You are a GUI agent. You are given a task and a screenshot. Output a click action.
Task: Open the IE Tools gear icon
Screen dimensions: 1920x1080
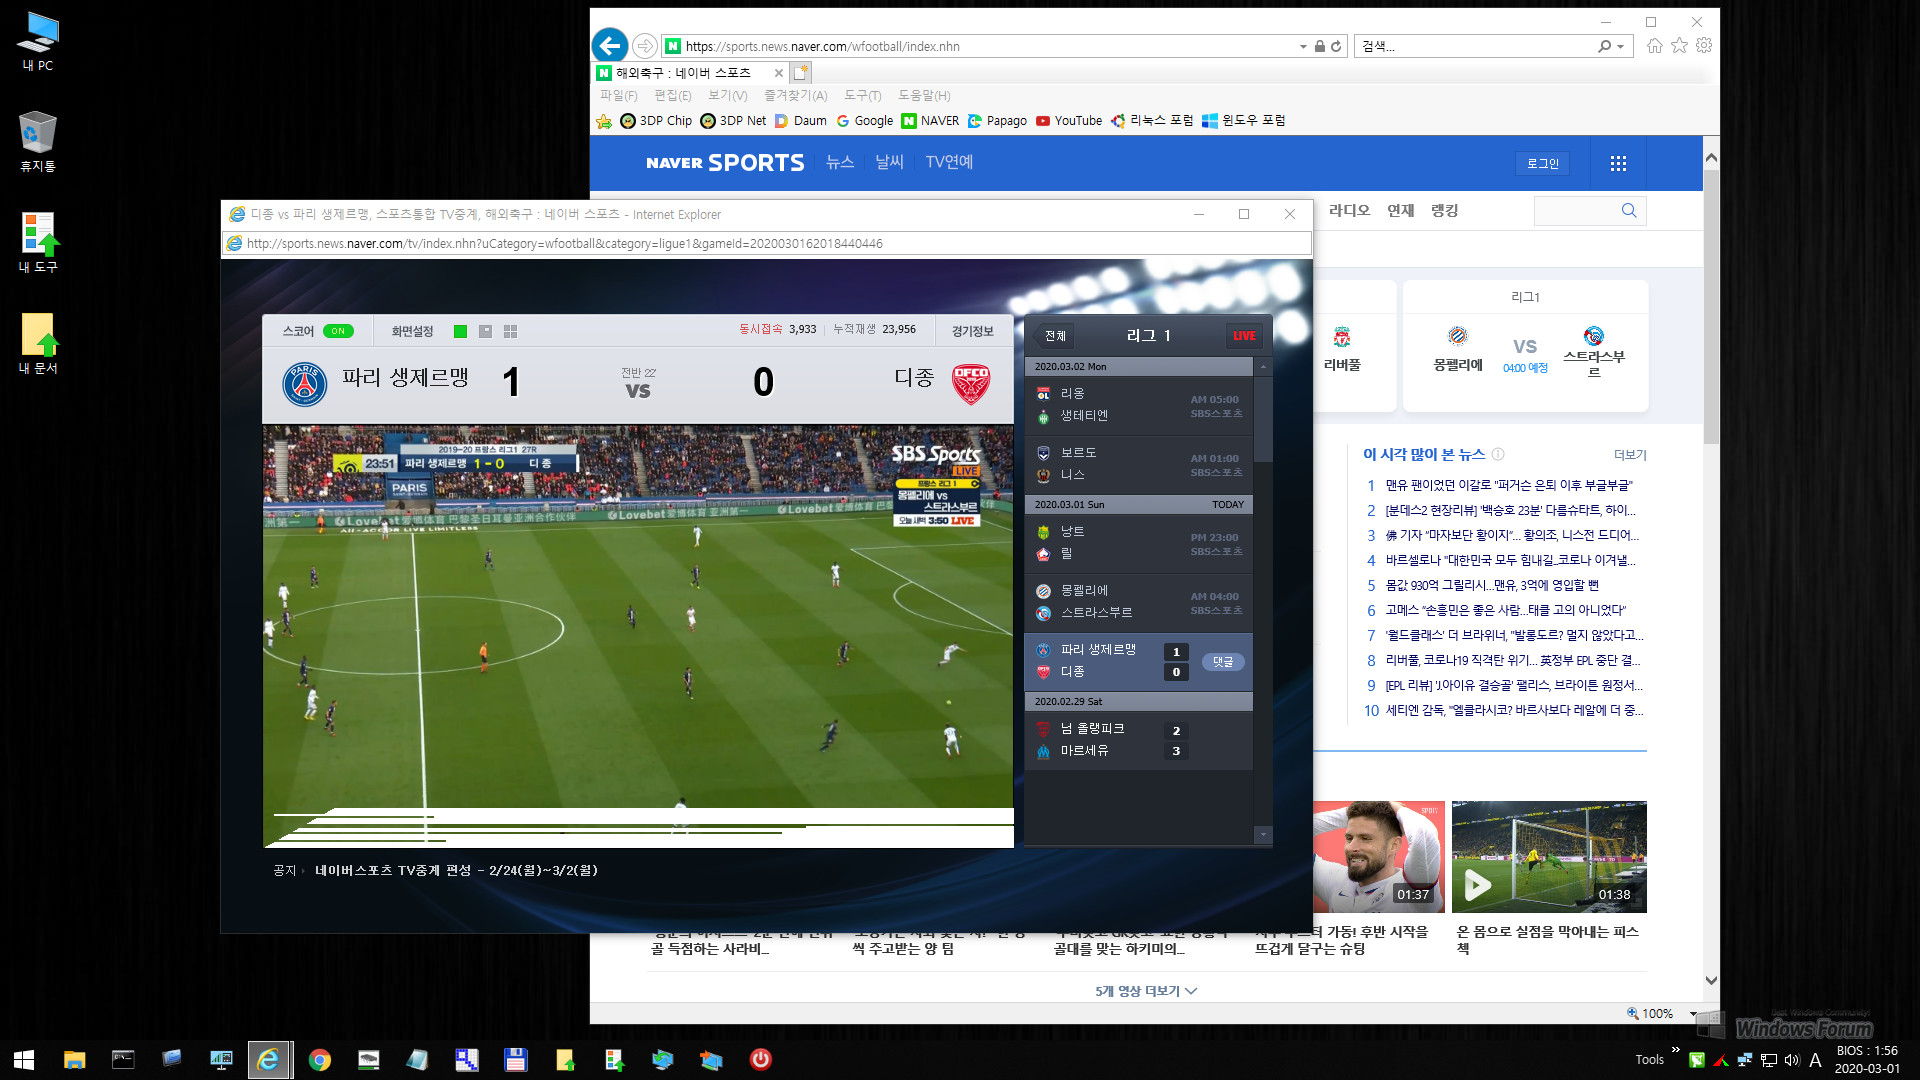click(1704, 46)
